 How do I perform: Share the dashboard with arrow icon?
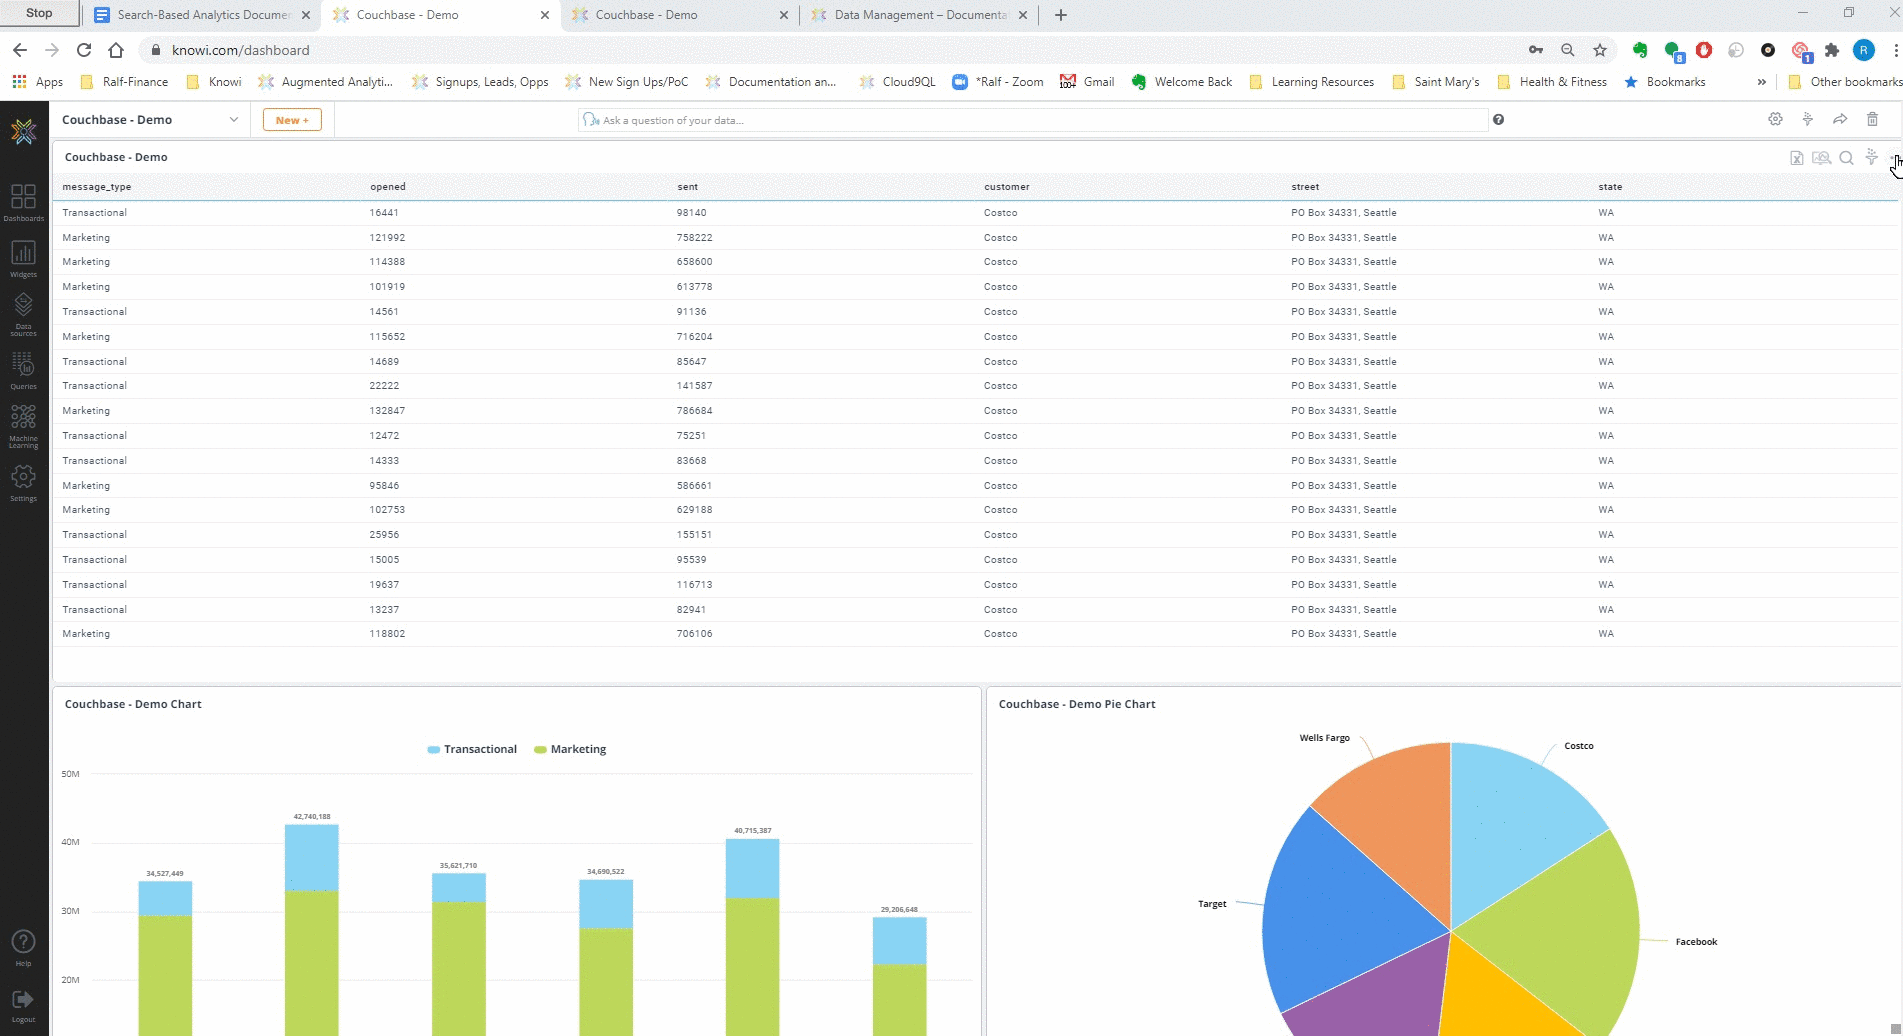(x=1840, y=119)
